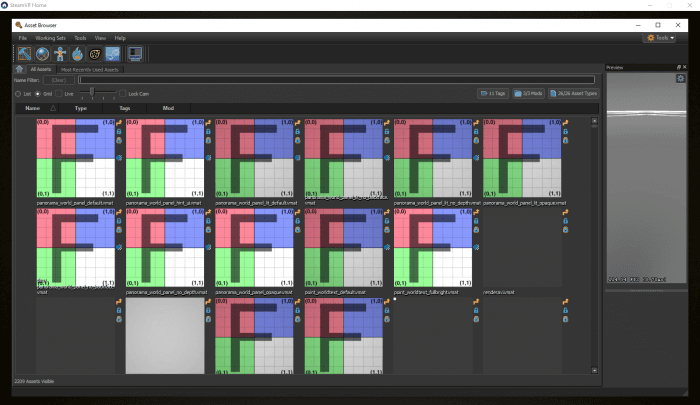The image size is (700, 405).
Task: Undock the Preview panel float icon
Action: tap(679, 67)
